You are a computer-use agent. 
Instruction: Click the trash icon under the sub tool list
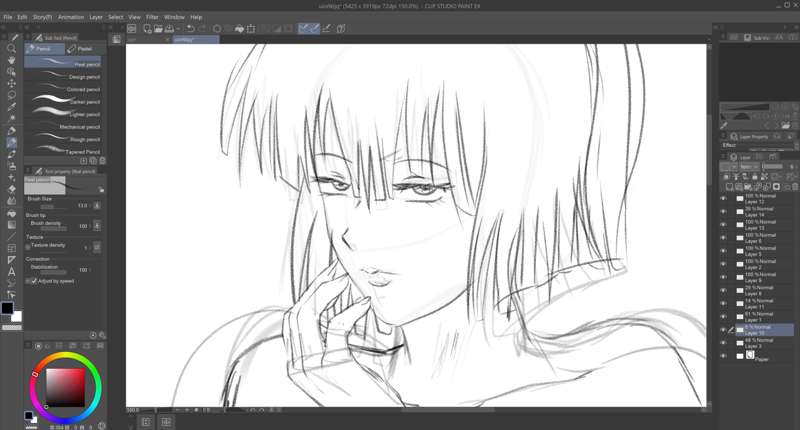tap(102, 161)
